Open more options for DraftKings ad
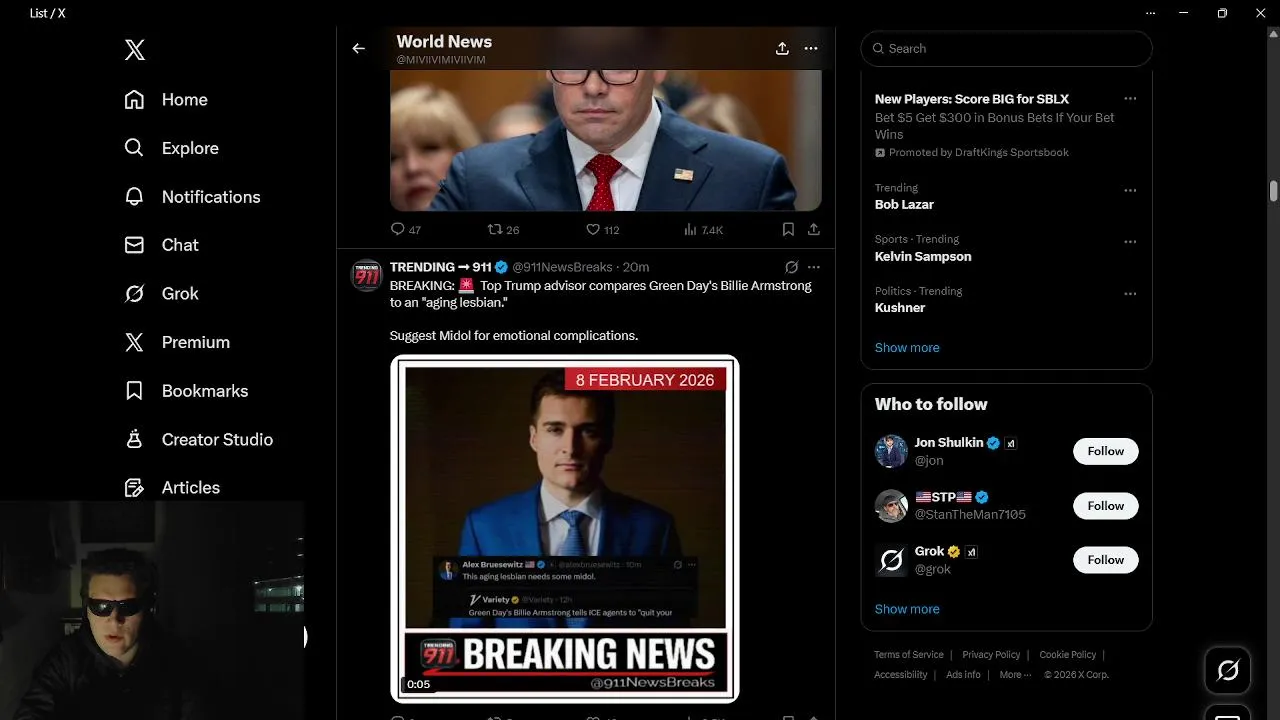 1130,99
